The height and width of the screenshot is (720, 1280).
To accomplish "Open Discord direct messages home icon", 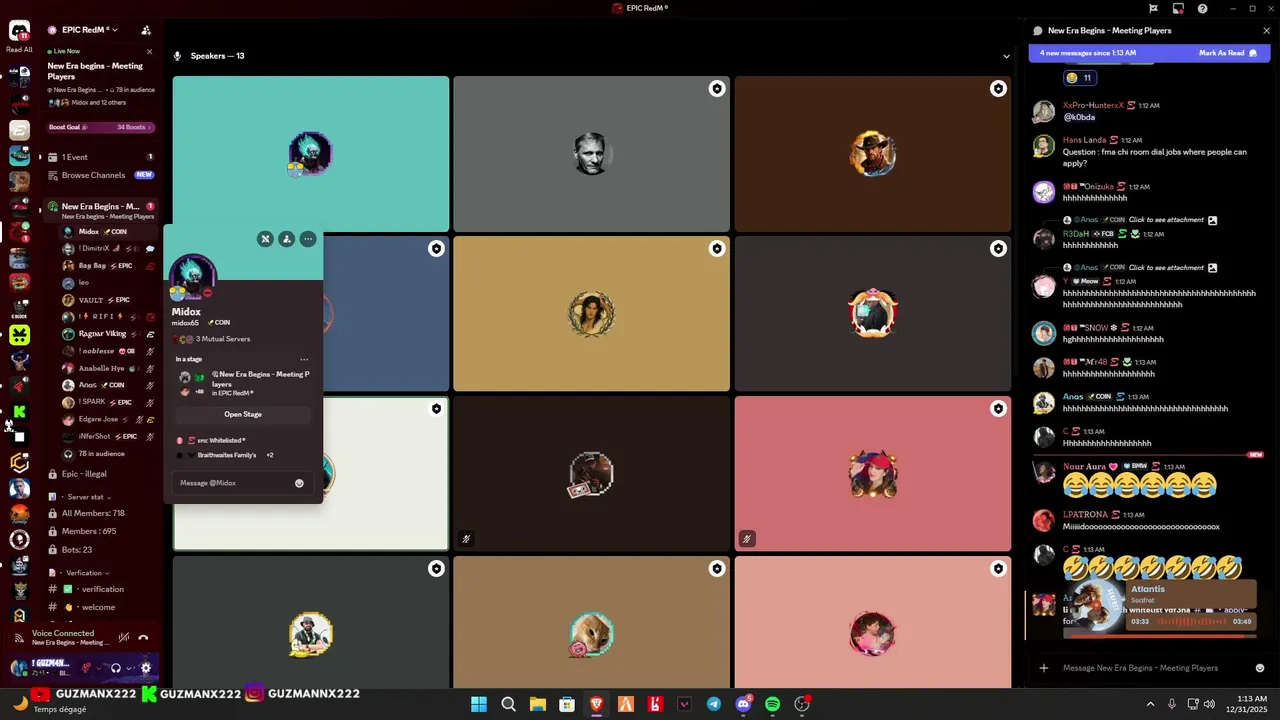I will (19, 31).
